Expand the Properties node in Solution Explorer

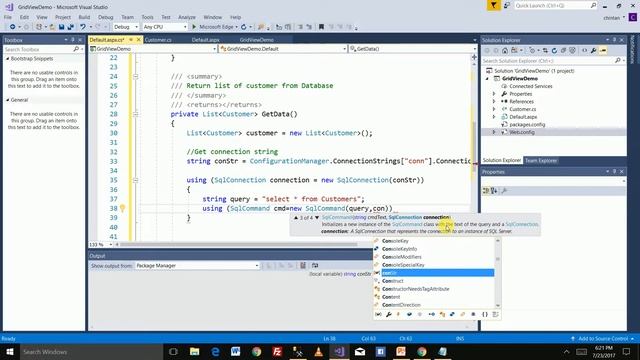pyautogui.click(x=494, y=94)
